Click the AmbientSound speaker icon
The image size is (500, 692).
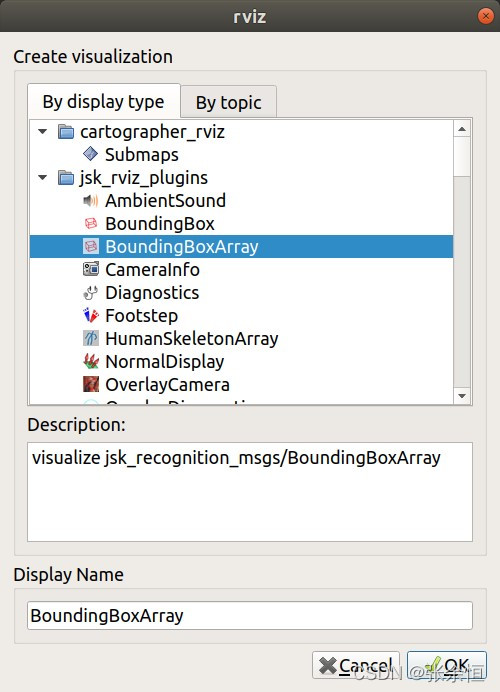[x=90, y=201]
